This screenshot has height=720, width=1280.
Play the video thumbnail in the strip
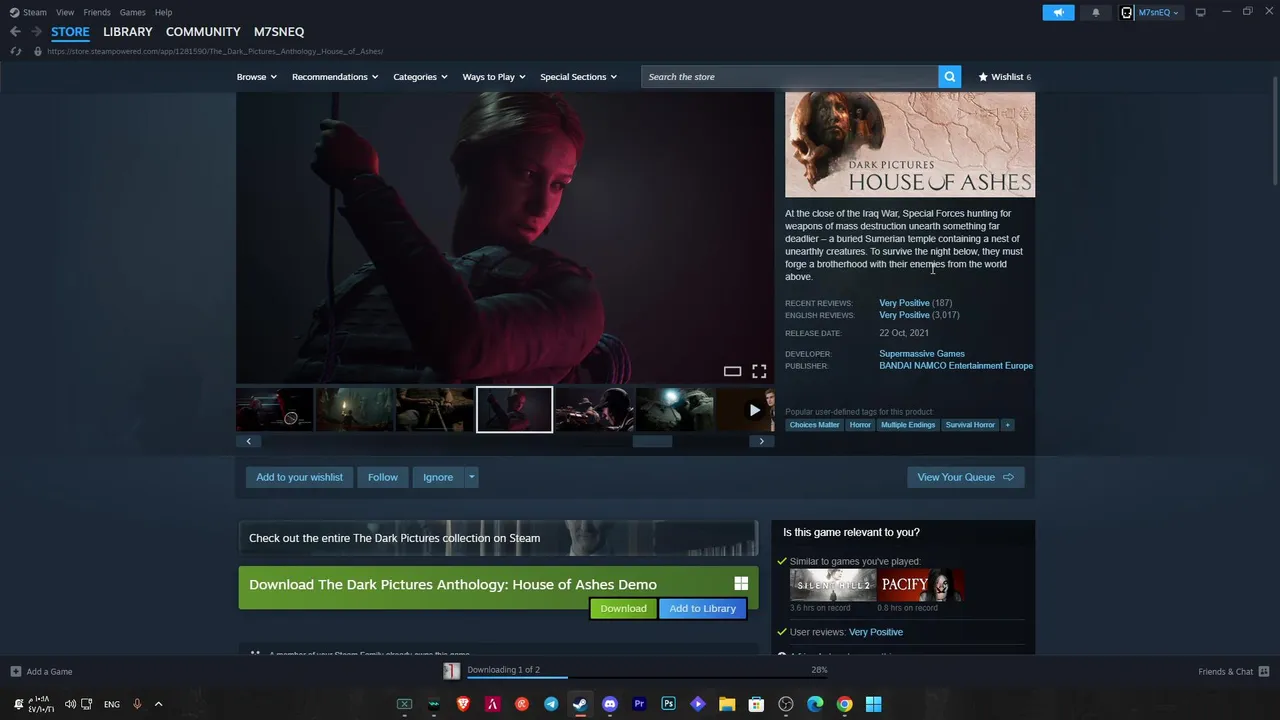coord(754,410)
